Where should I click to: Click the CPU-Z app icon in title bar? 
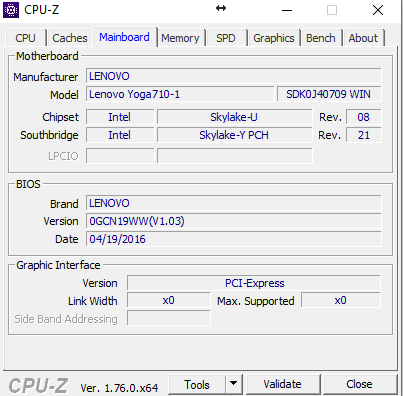pos(11,10)
